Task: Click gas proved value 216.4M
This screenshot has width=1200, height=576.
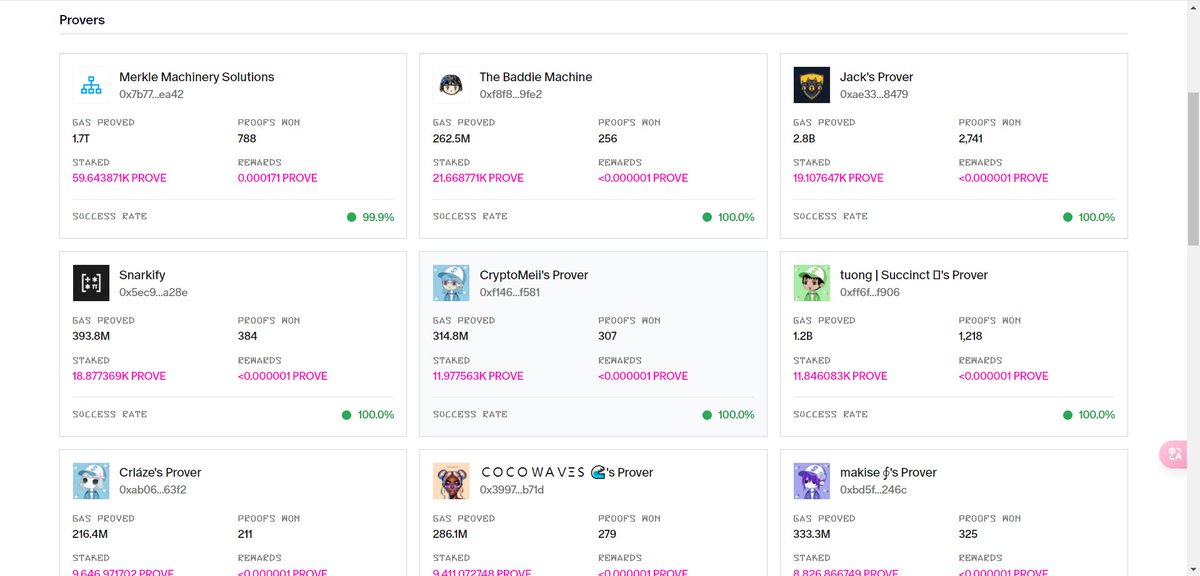Action: (x=90, y=535)
